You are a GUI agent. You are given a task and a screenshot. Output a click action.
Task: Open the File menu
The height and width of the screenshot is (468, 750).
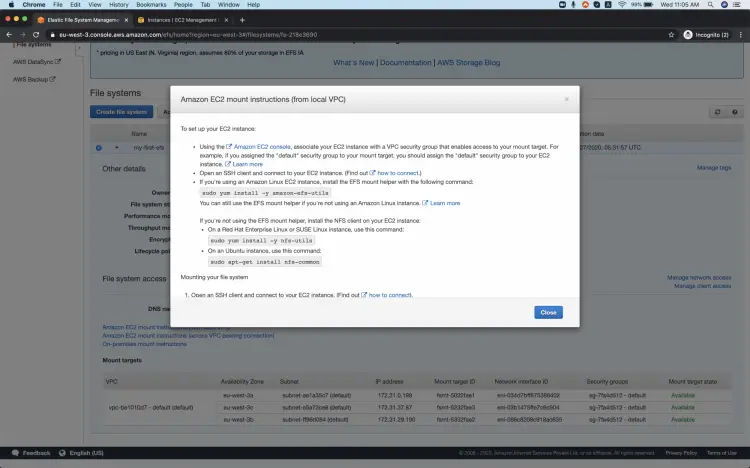coord(58,5)
